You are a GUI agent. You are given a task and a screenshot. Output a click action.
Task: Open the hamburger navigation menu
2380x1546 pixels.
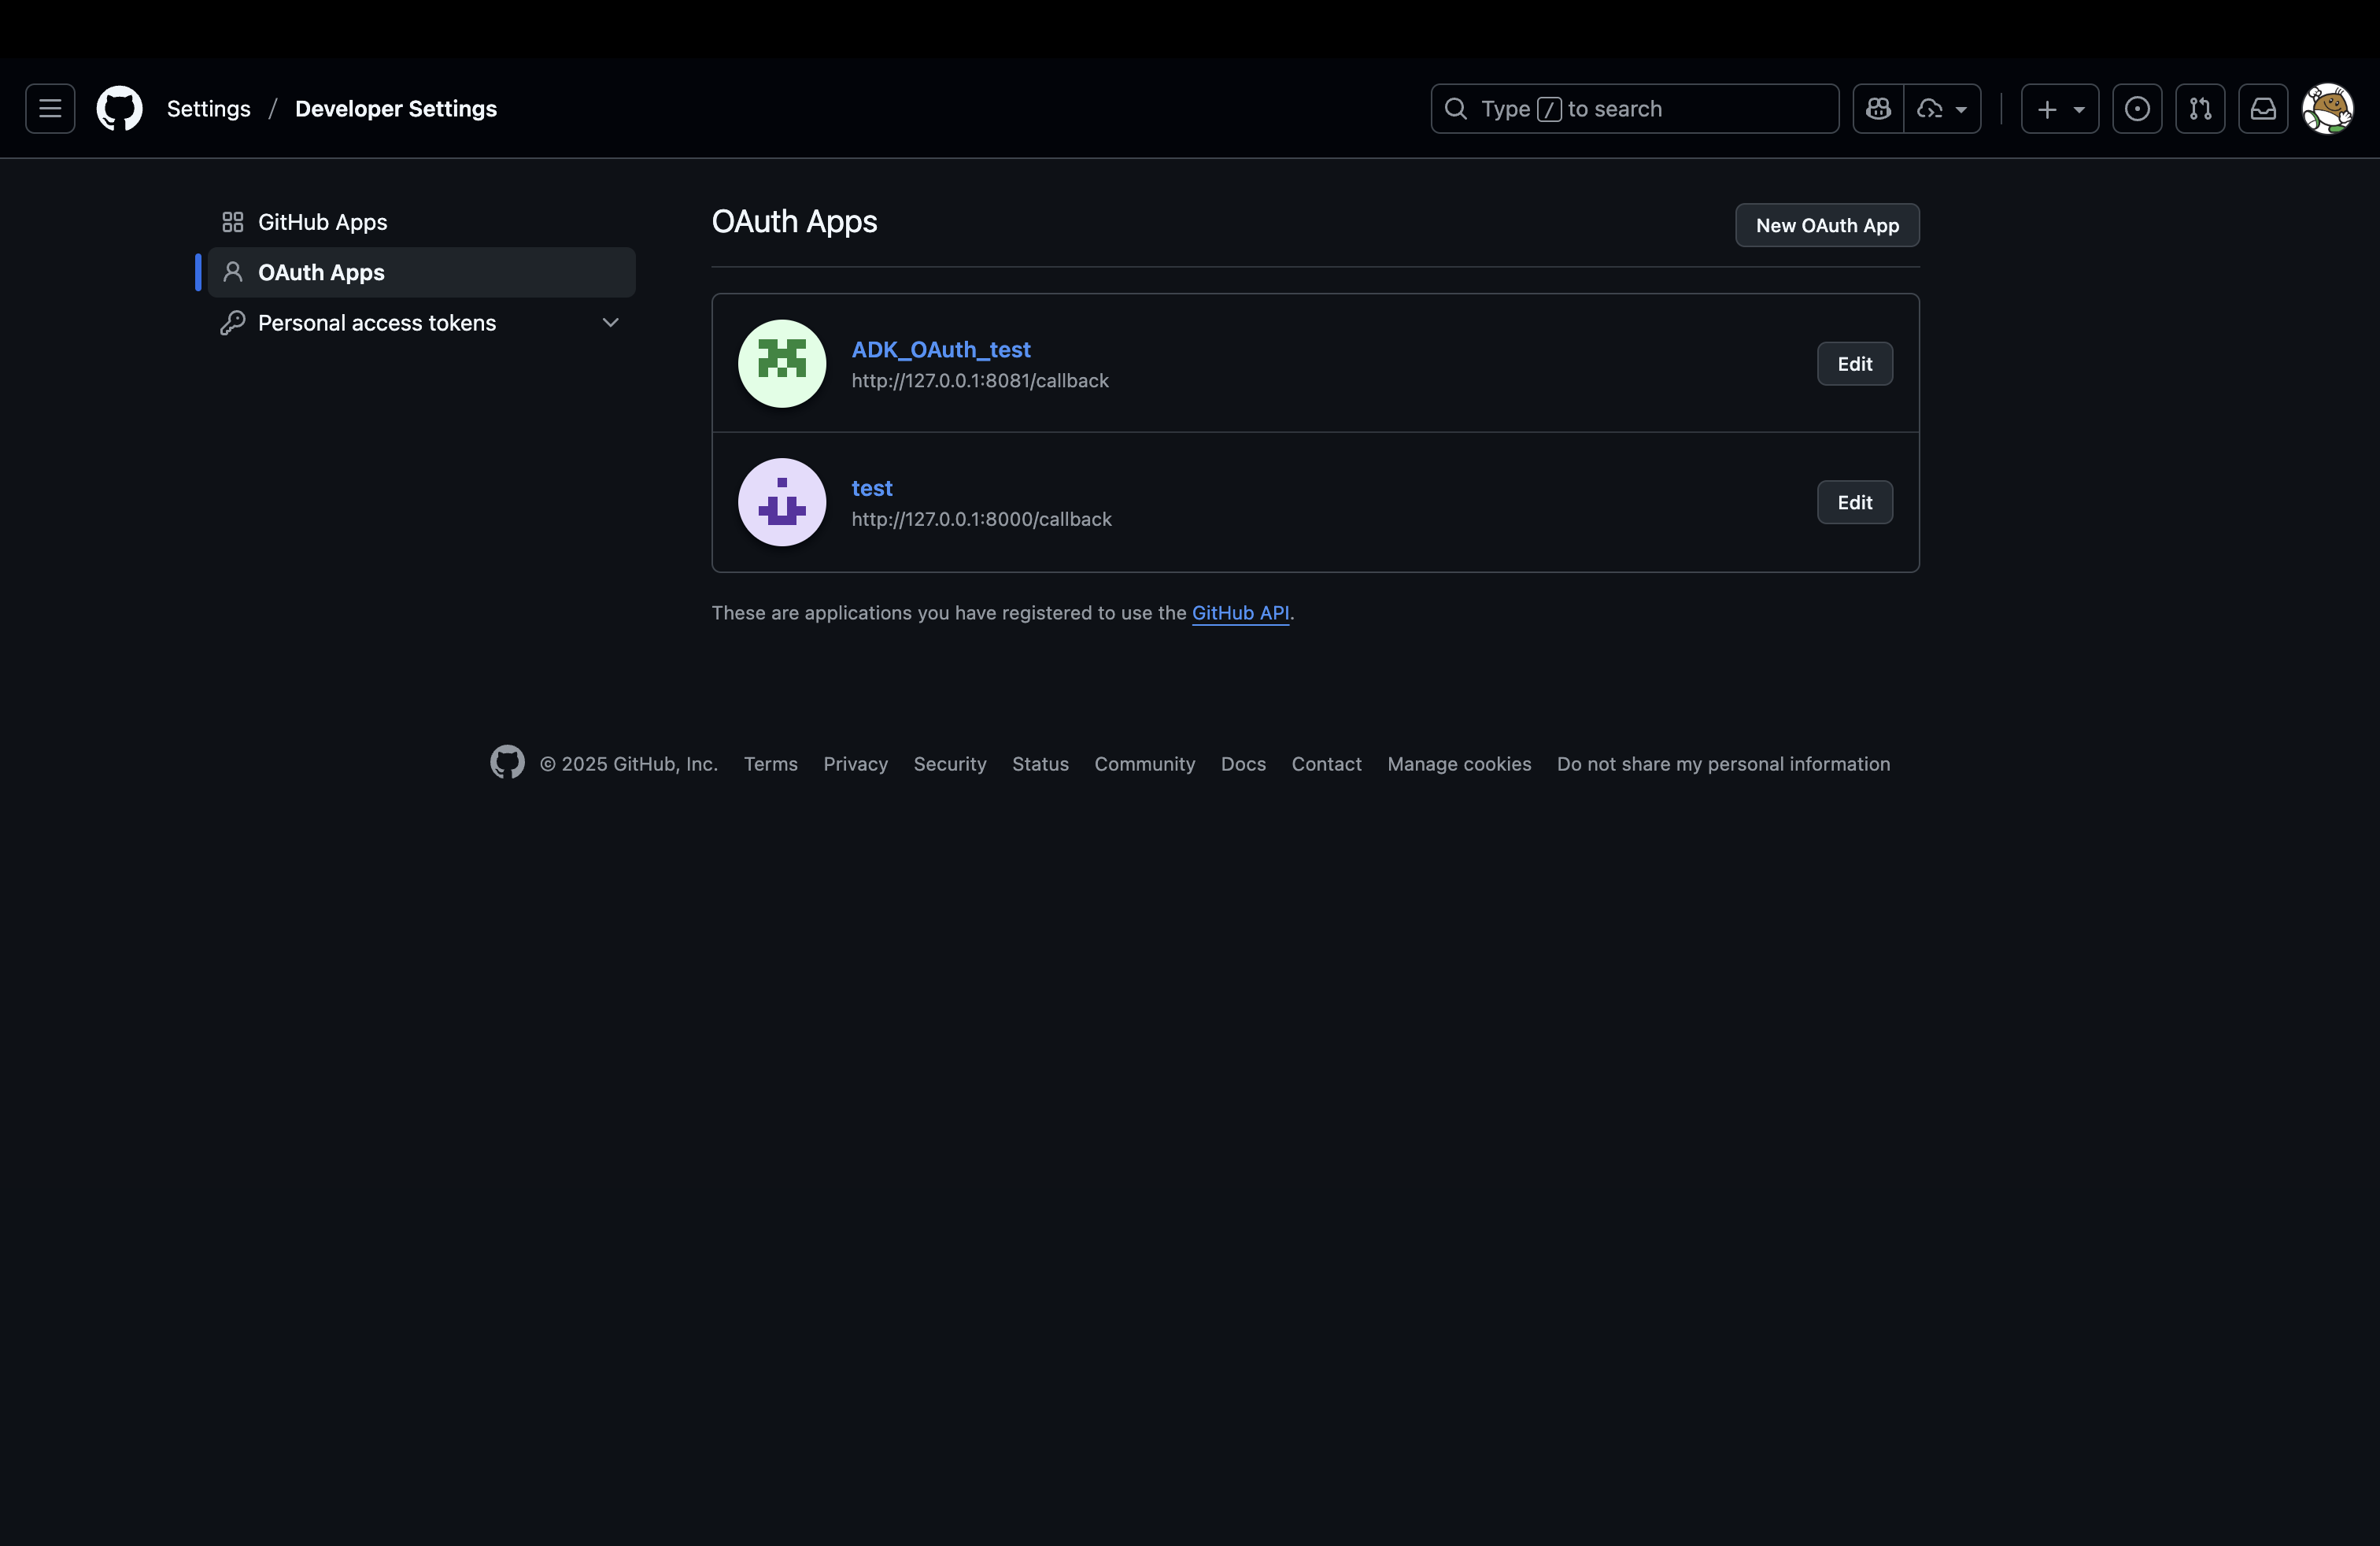(50, 109)
